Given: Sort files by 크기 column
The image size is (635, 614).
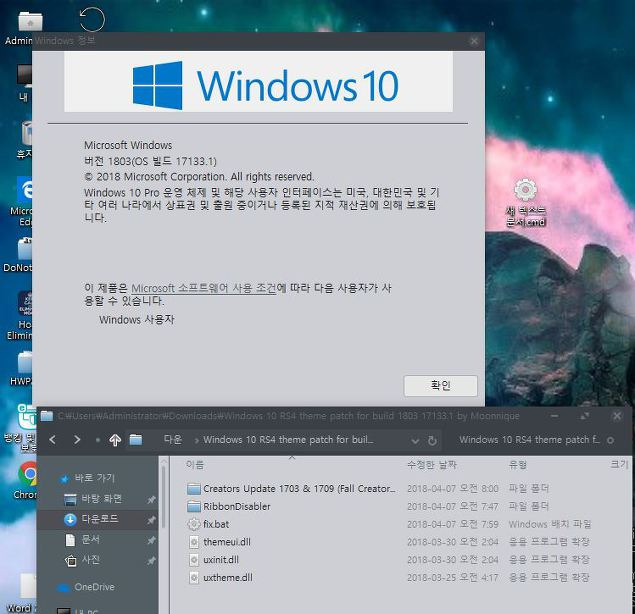Looking at the screenshot, I should click(x=619, y=465).
